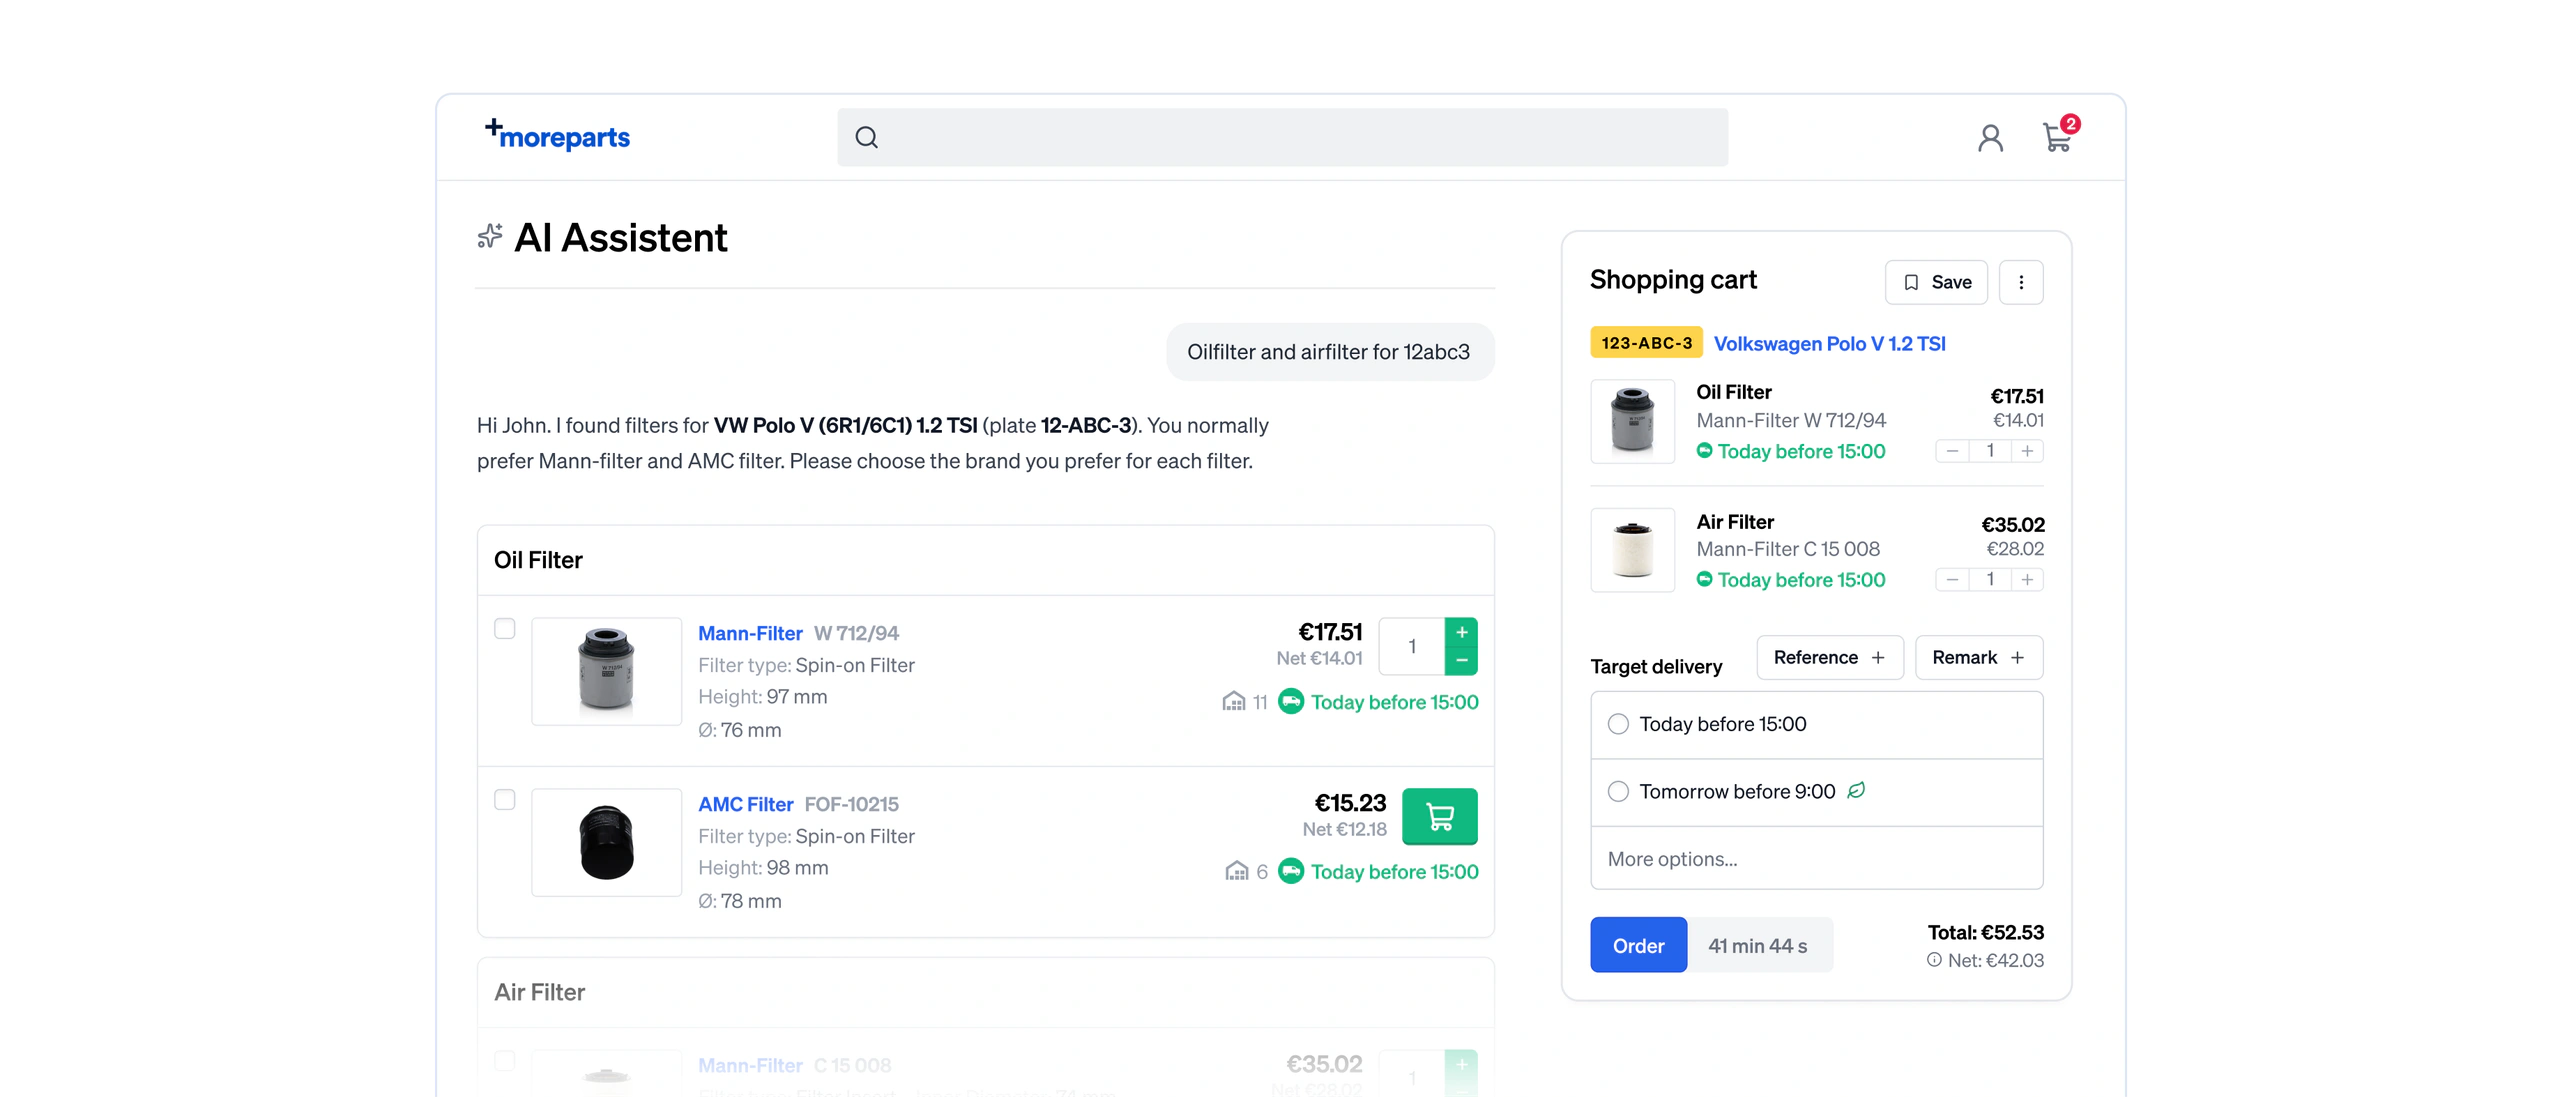Image resolution: width=2560 pixels, height=1097 pixels.
Task: Select Today before 15:00 delivery
Action: coord(1816,725)
